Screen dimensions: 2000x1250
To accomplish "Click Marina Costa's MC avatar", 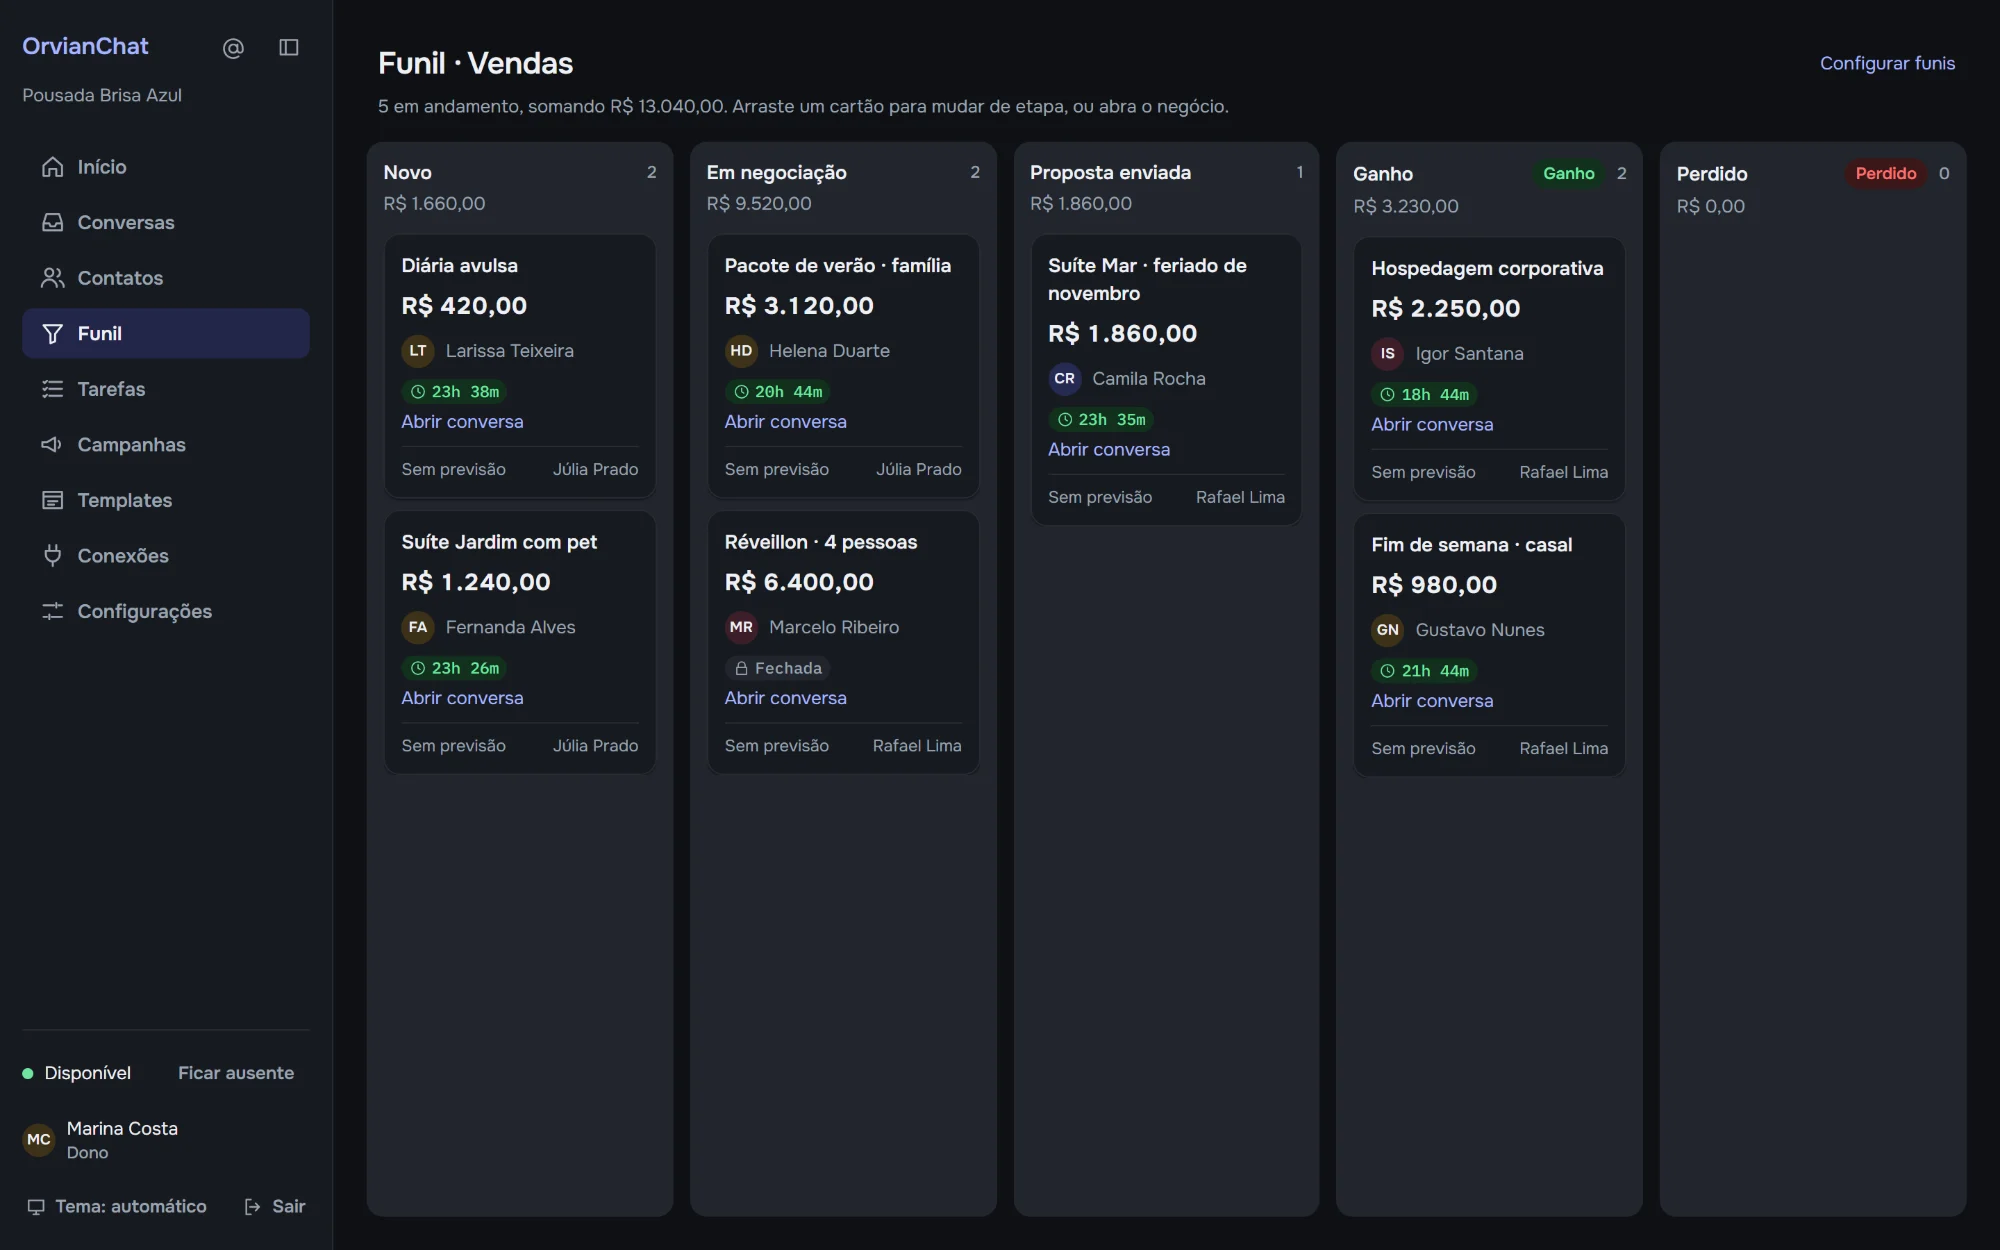I will (x=39, y=1140).
